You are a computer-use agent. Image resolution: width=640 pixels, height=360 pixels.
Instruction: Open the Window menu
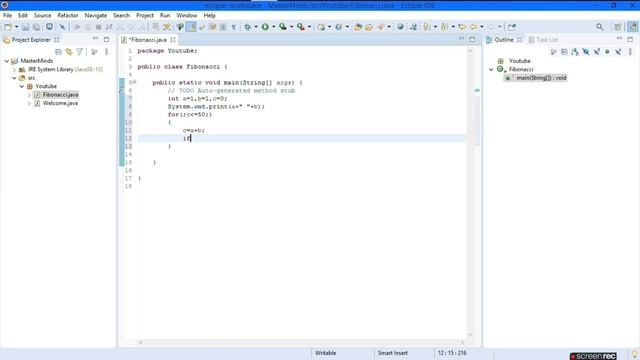coord(187,16)
